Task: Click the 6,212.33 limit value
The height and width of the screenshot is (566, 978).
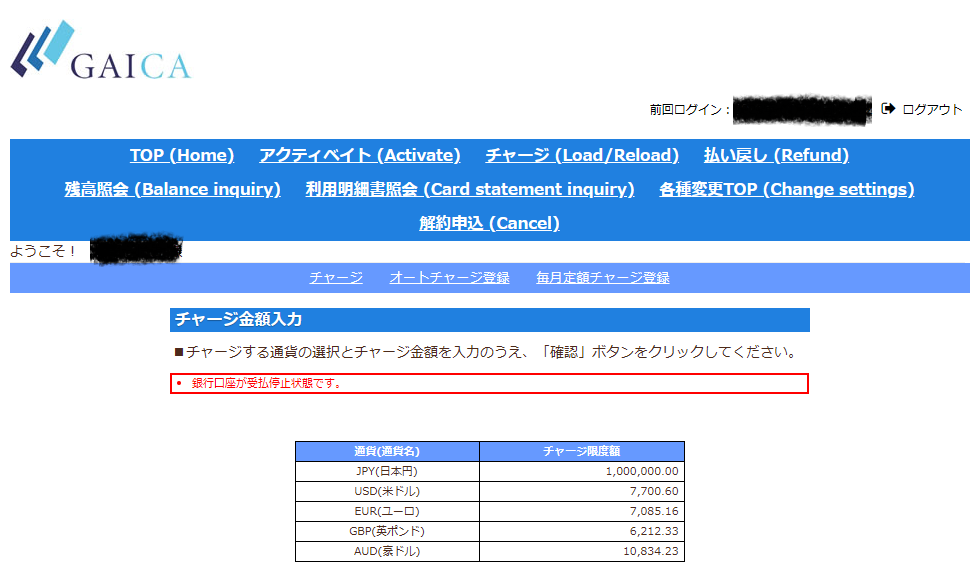Action: click(654, 531)
